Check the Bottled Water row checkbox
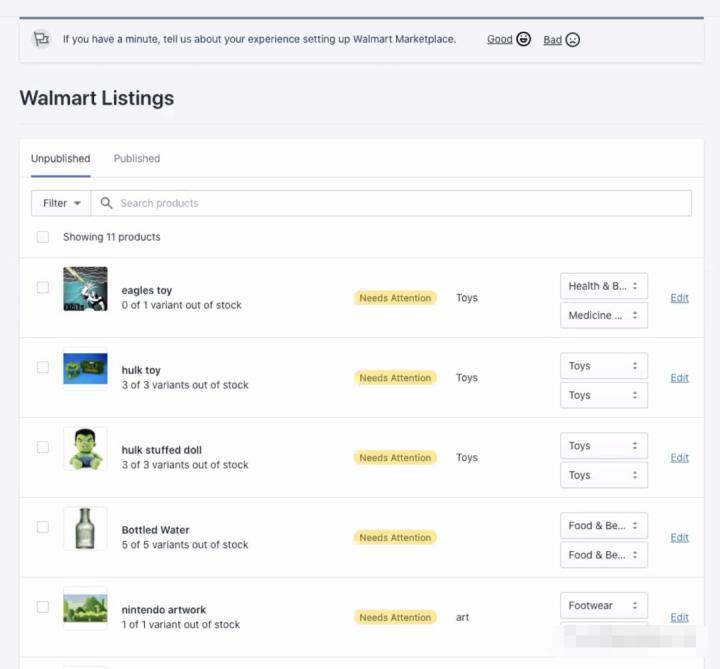Viewport: 720px width, 669px height. point(43,527)
